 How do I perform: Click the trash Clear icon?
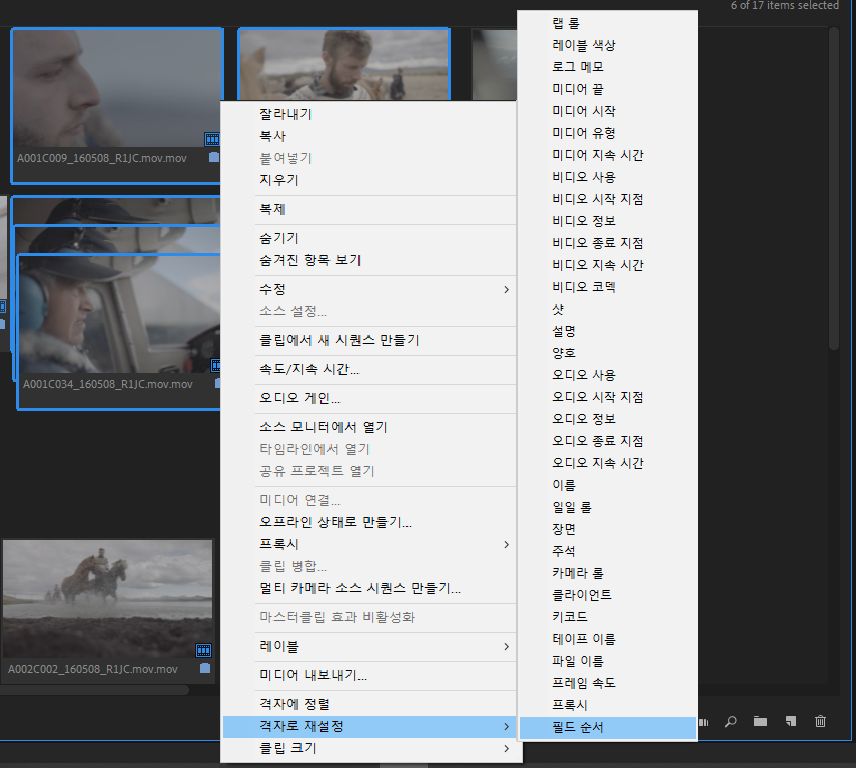tap(820, 722)
